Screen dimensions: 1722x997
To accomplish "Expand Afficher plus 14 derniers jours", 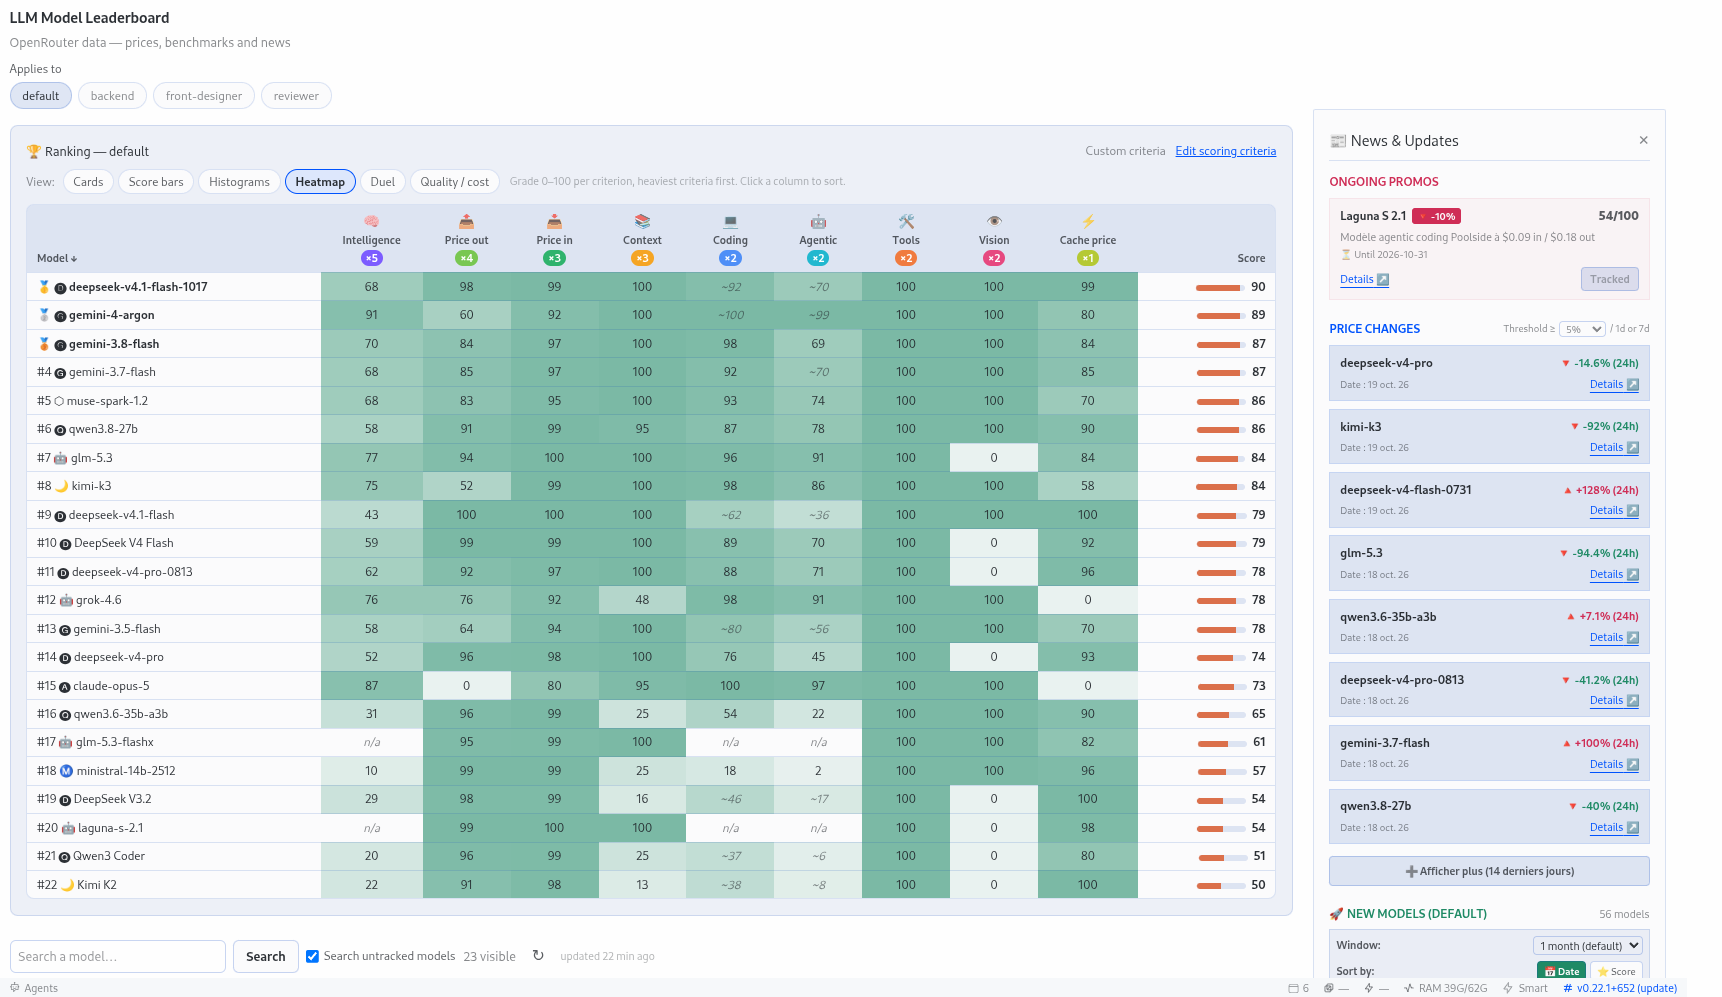I will coord(1489,871).
